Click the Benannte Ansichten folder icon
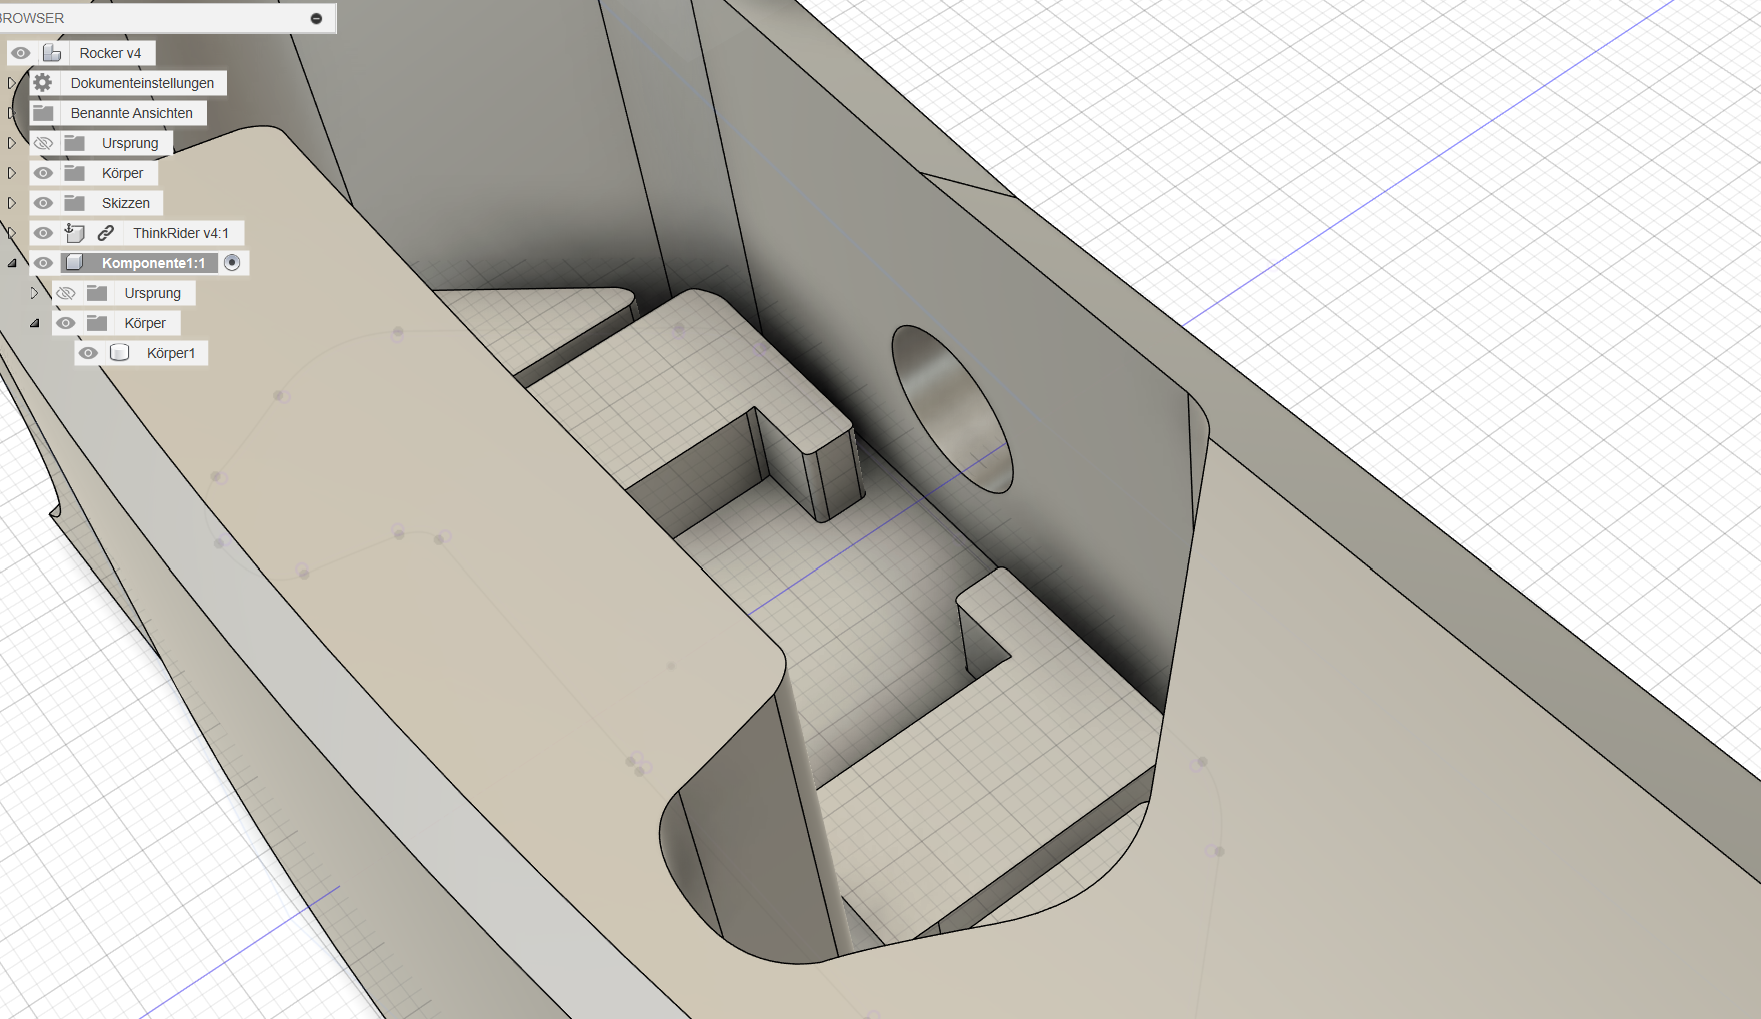Viewport: 1761px width, 1019px height. click(x=43, y=113)
